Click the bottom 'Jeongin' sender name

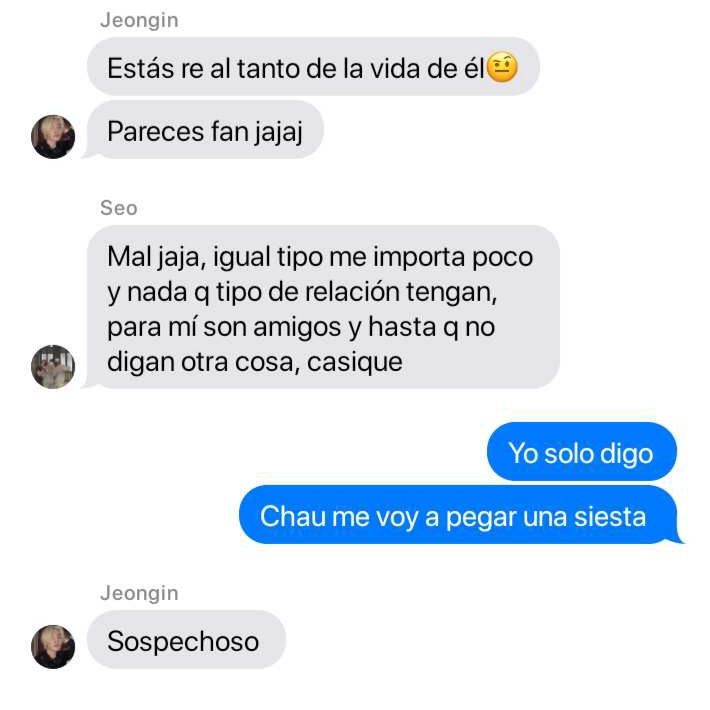coord(139,594)
